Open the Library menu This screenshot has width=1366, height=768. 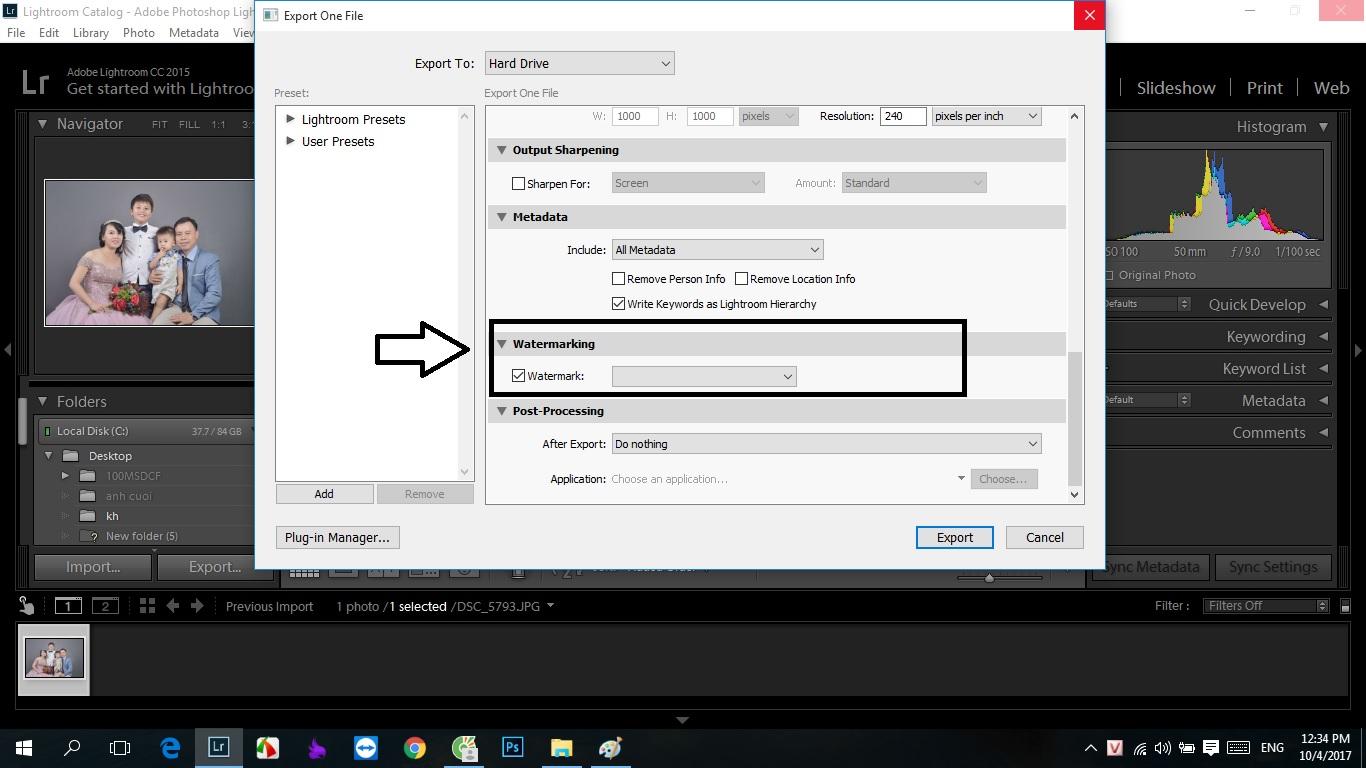tap(90, 32)
